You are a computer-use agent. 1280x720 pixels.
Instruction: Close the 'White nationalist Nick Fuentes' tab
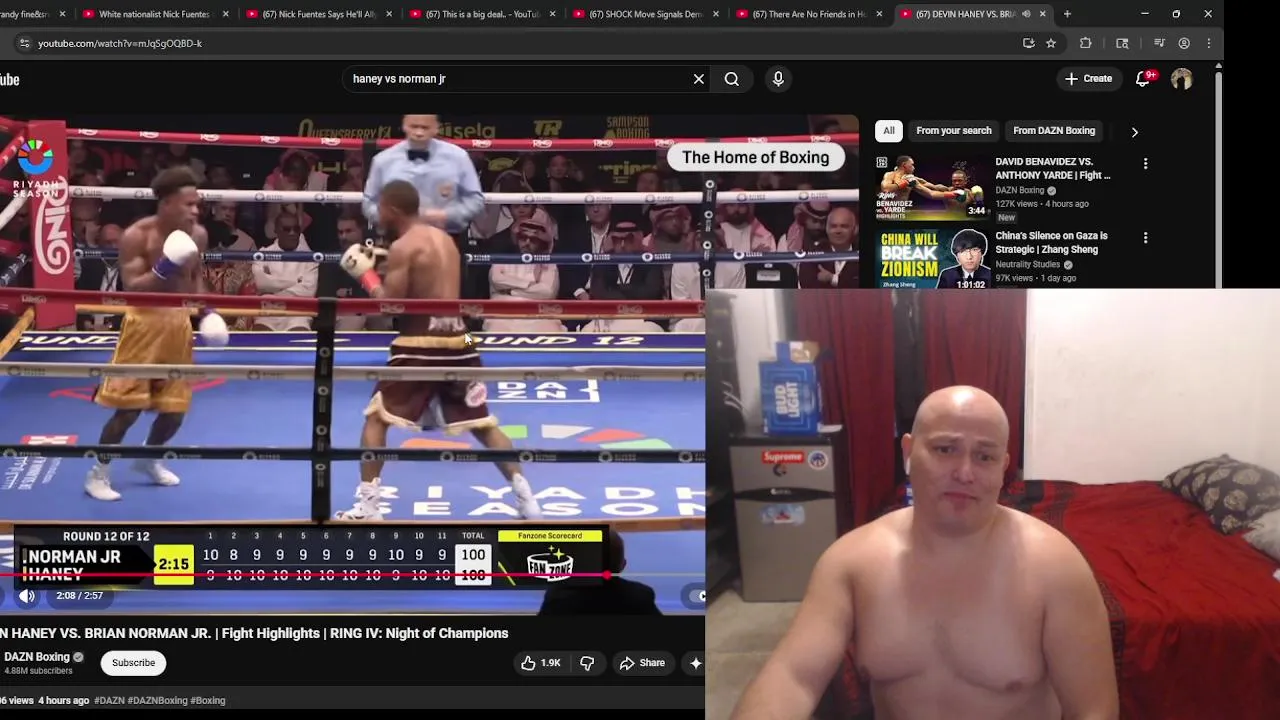[225, 14]
